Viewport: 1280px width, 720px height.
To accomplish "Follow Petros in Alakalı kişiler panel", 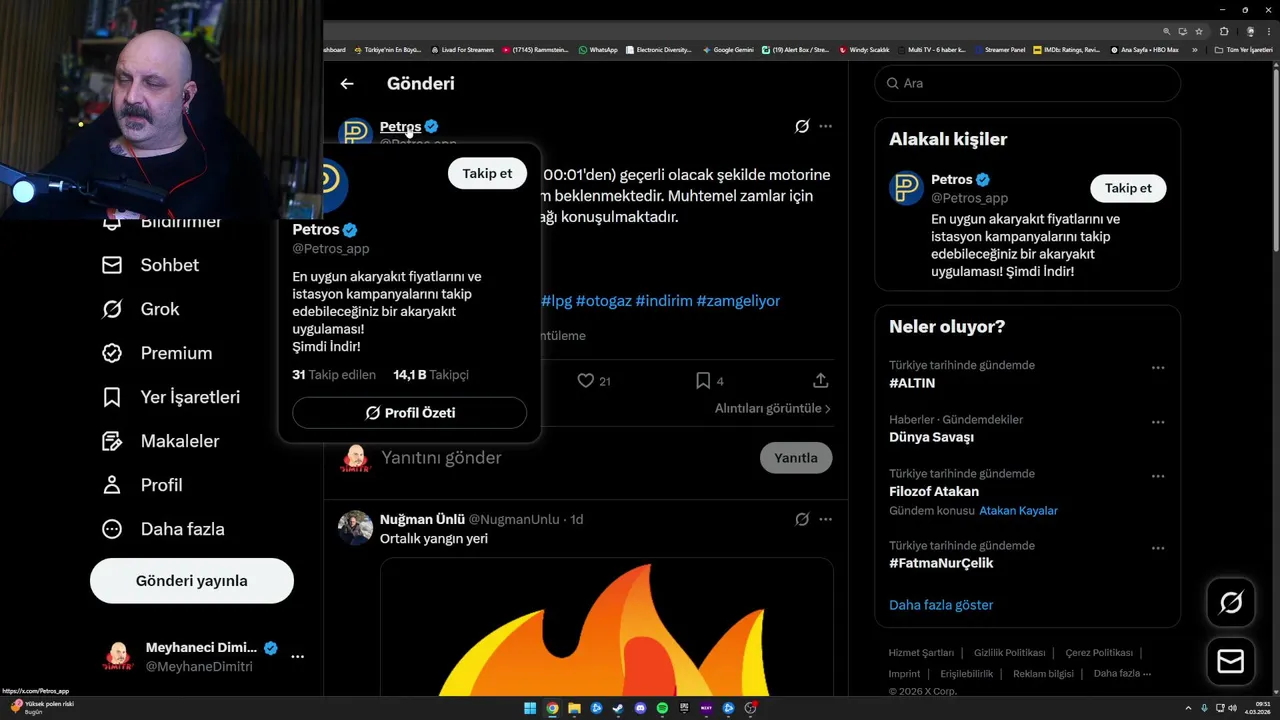I will (1128, 188).
